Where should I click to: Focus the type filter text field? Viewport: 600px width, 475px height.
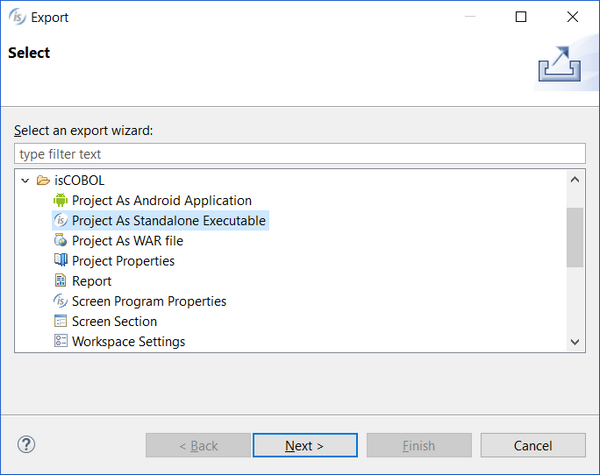point(300,154)
